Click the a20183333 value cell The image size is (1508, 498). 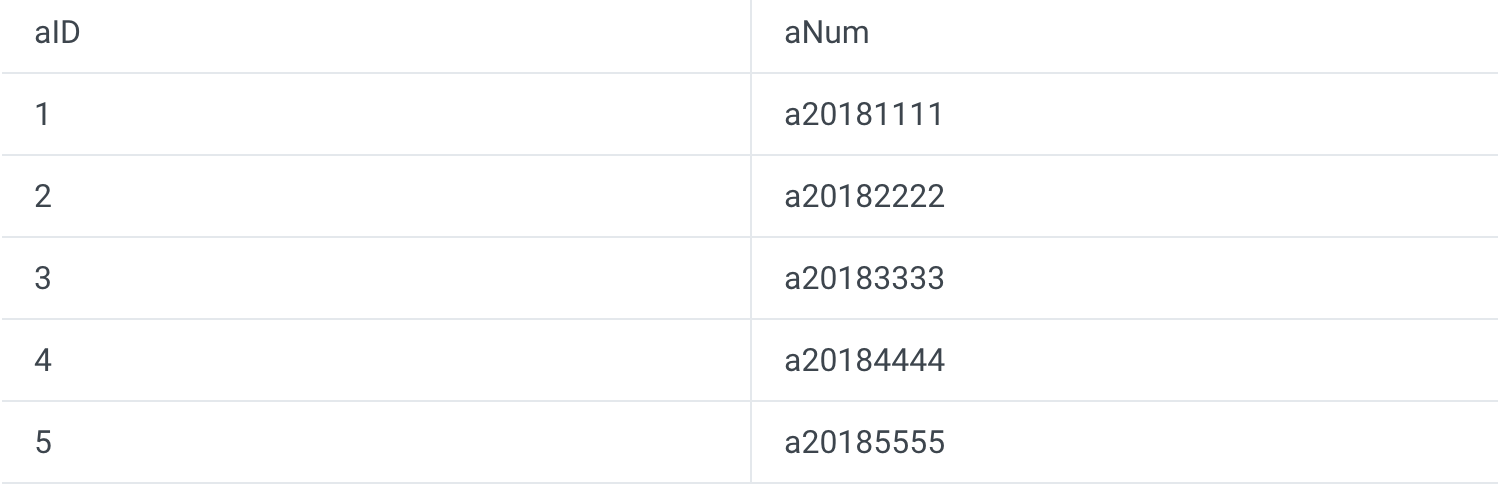coord(864,279)
